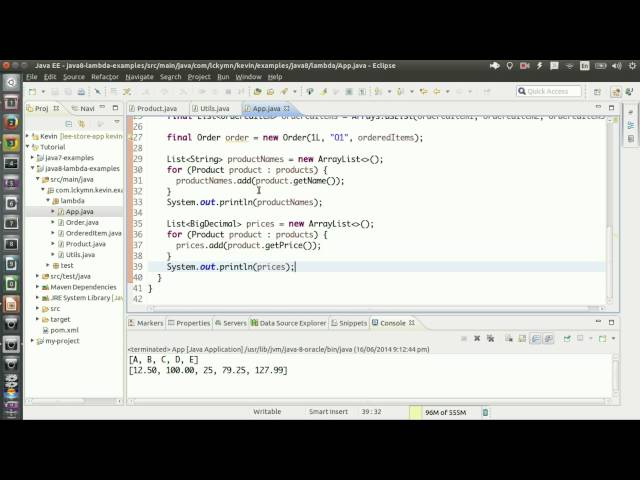The height and width of the screenshot is (480, 640).
Task: Open the Window menu
Action: click(x=248, y=77)
